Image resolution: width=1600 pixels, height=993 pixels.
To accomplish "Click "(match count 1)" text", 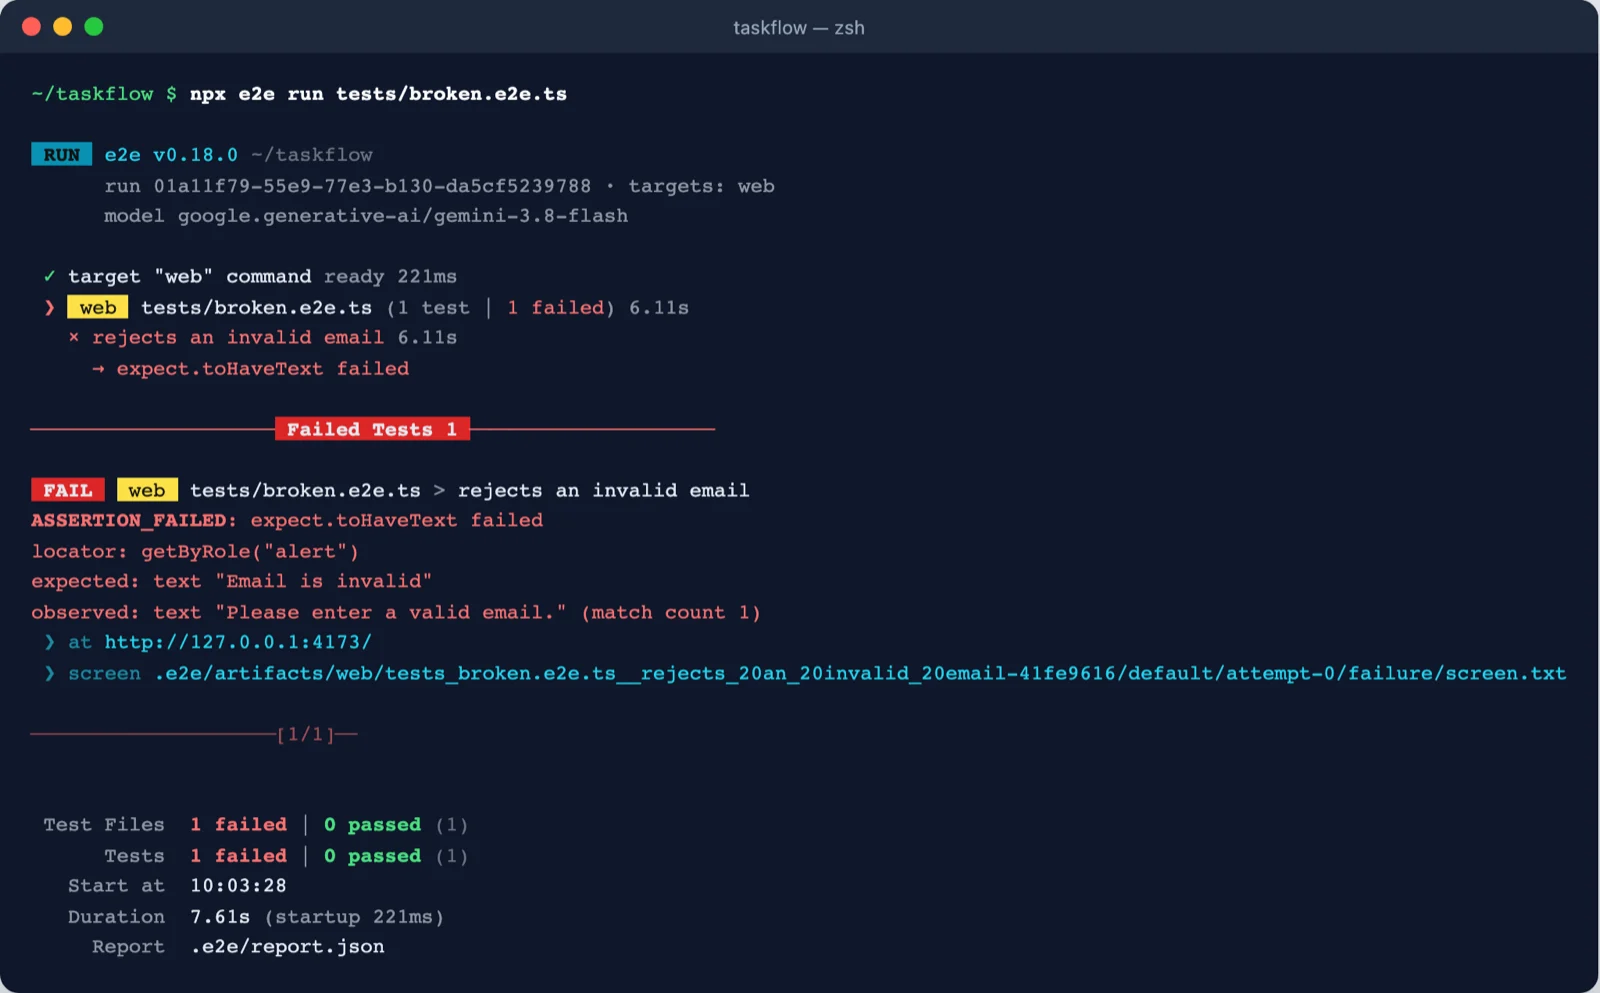I will pos(671,613).
